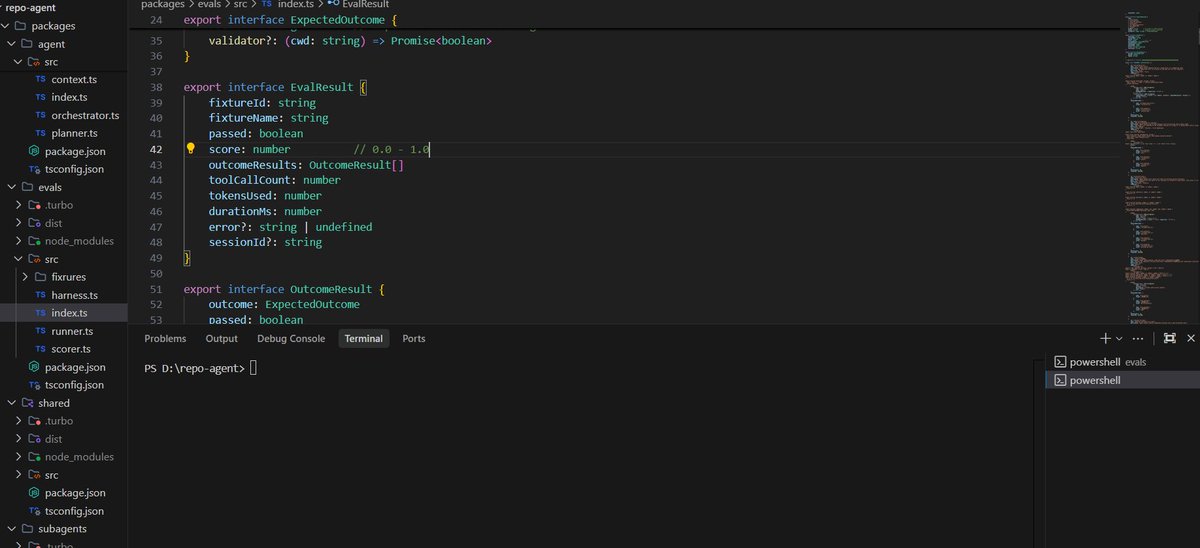Open runner.ts via its TS icon
This screenshot has height=548, width=1200.
click(40, 331)
